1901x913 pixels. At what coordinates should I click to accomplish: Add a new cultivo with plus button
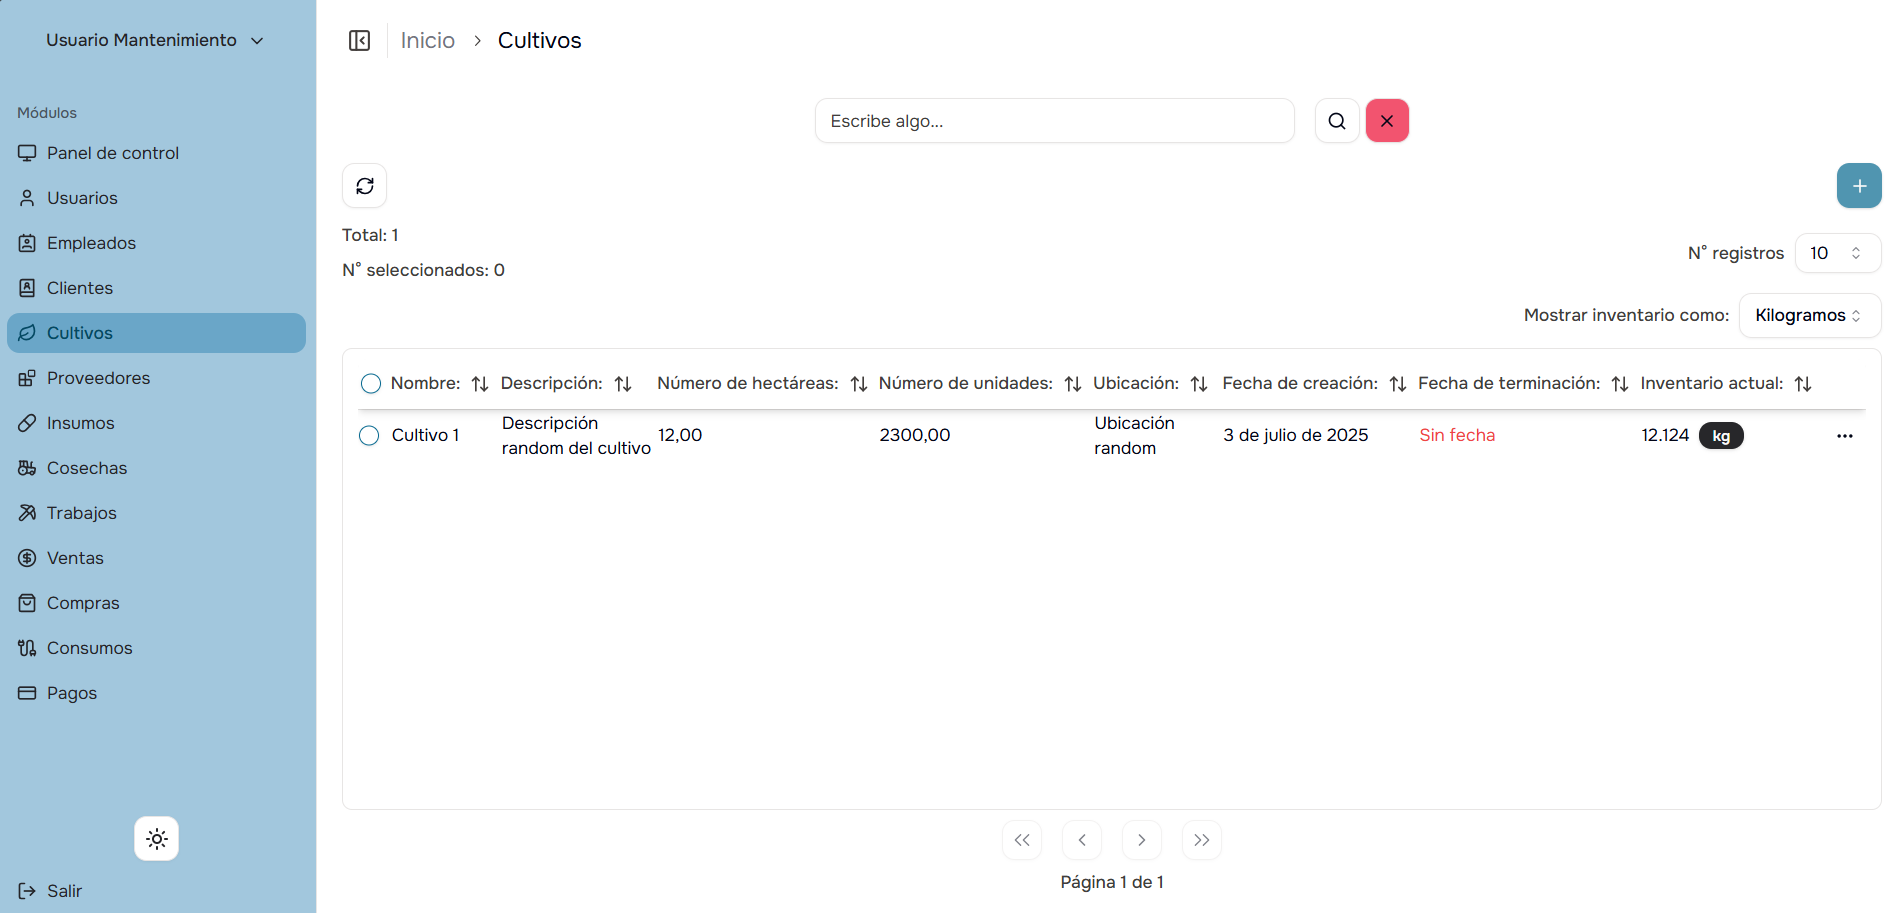[x=1859, y=186]
